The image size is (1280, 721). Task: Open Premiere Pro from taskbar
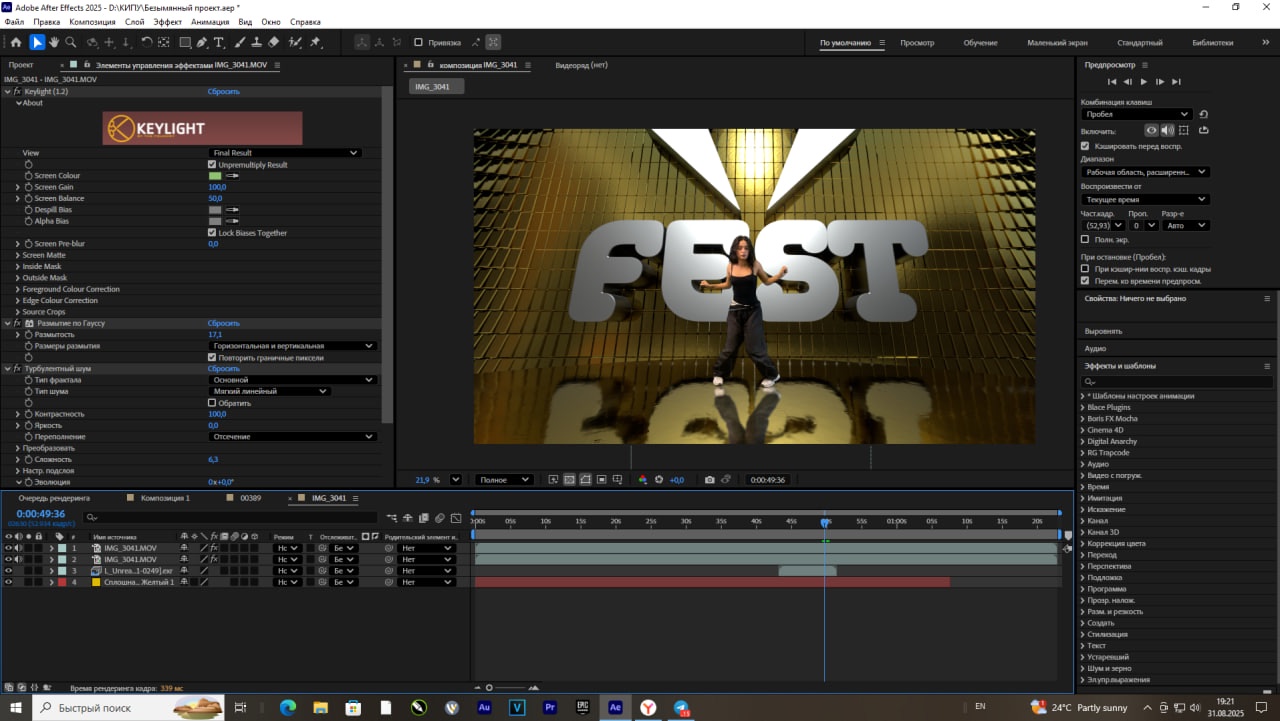point(550,707)
